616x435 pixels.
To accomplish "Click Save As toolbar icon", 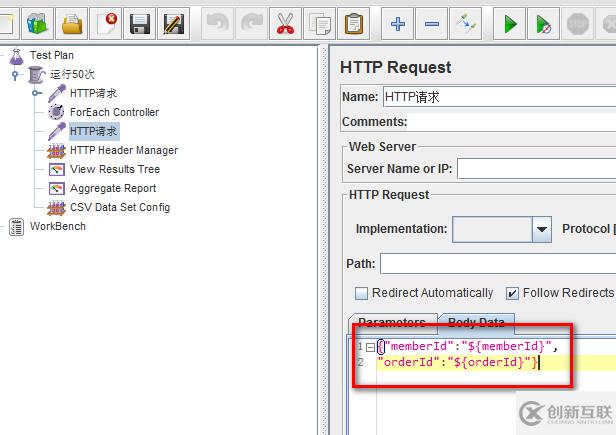I will coord(173,24).
